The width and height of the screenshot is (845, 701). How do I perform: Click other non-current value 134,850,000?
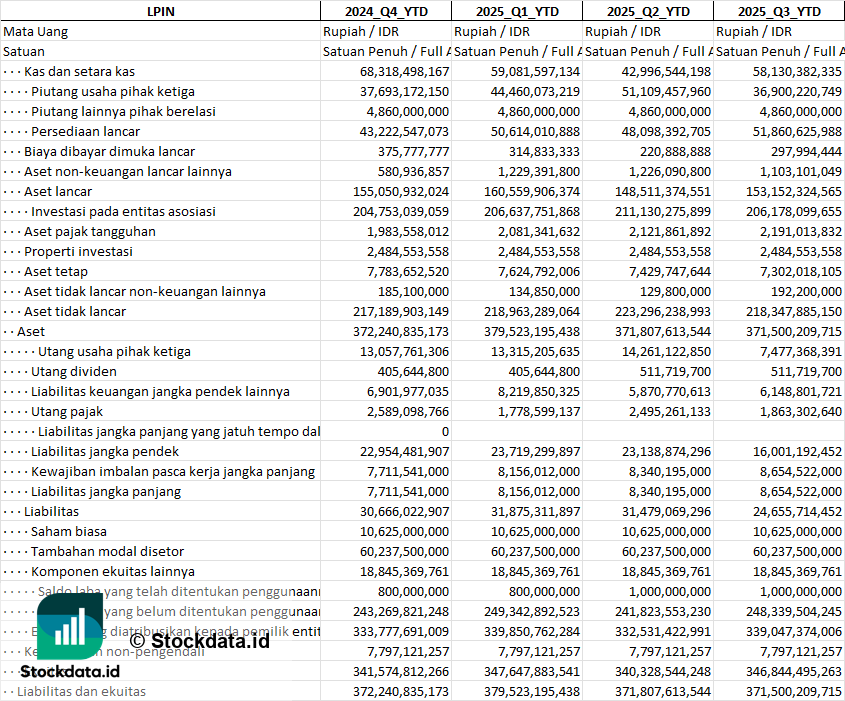coord(544,291)
